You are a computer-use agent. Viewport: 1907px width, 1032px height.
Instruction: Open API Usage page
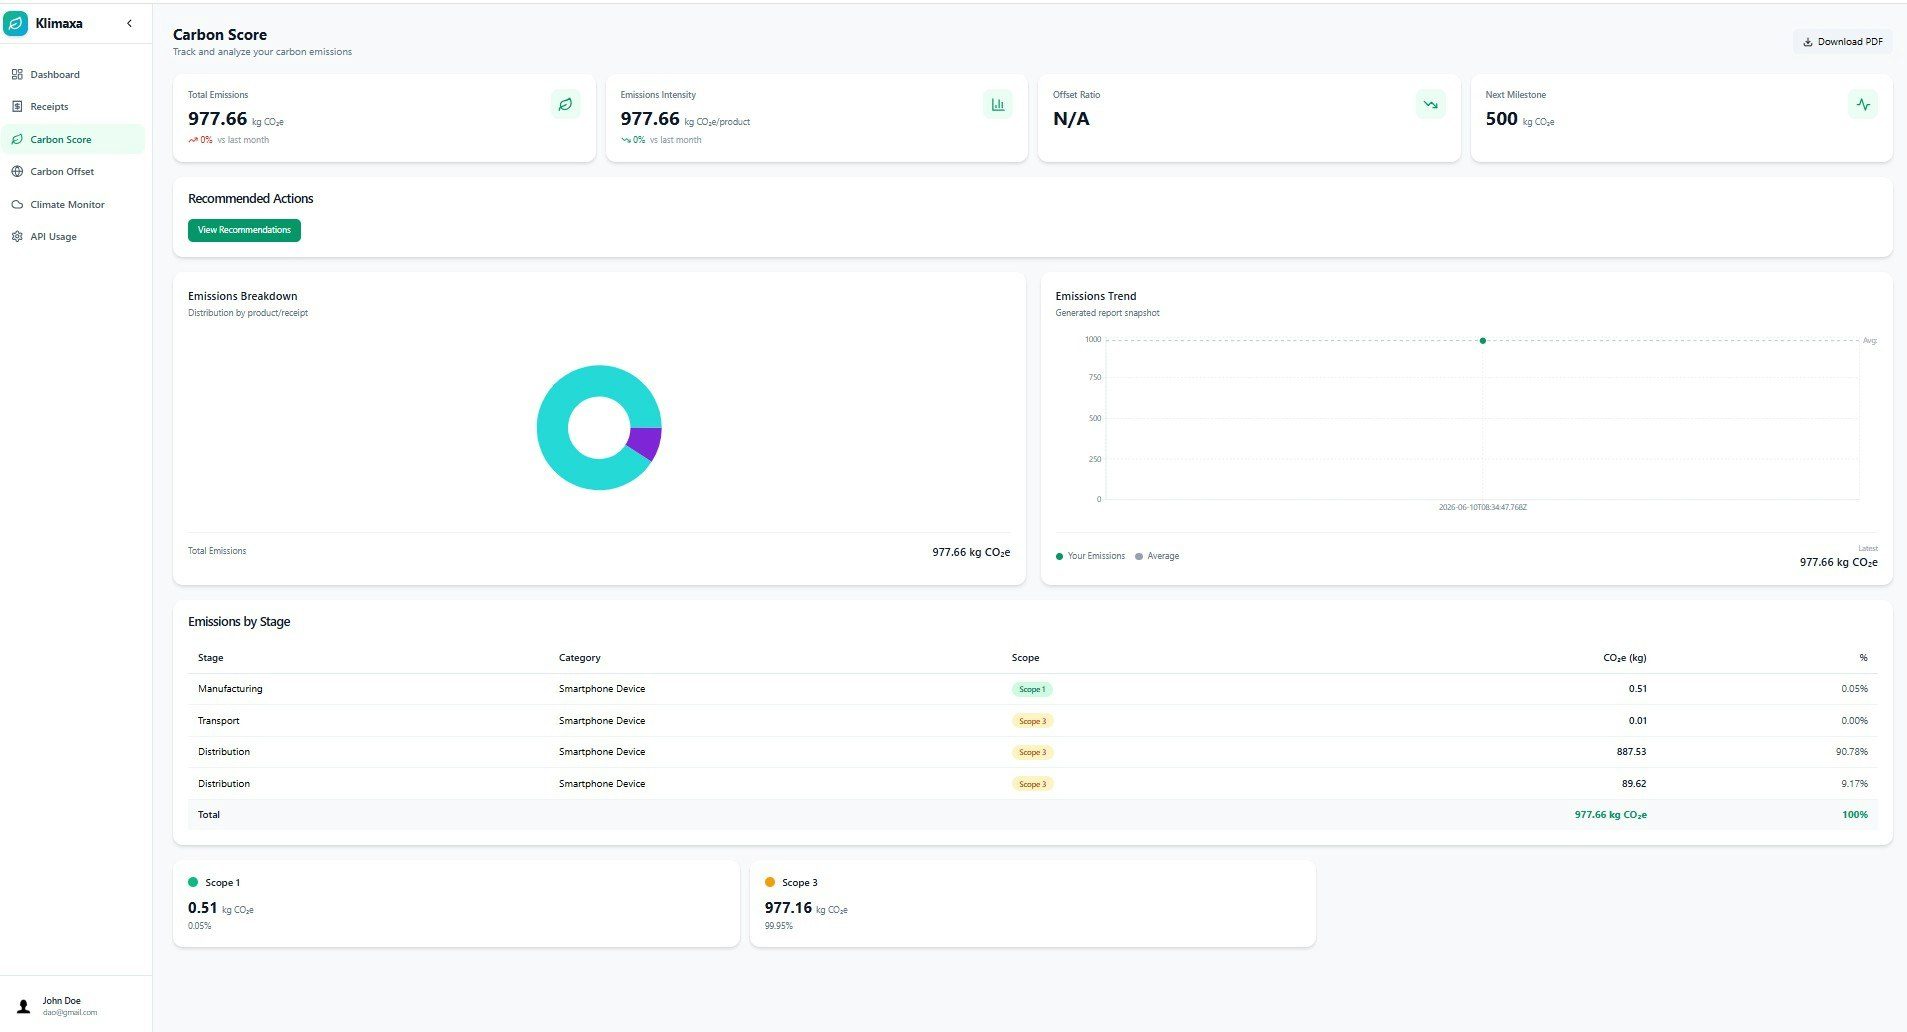(x=72, y=237)
